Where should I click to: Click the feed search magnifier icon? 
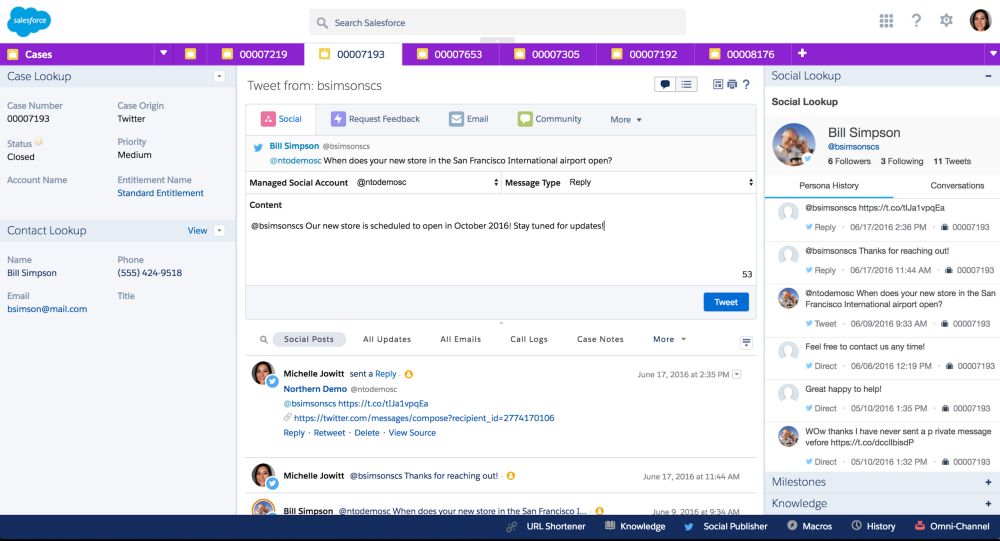click(x=263, y=339)
